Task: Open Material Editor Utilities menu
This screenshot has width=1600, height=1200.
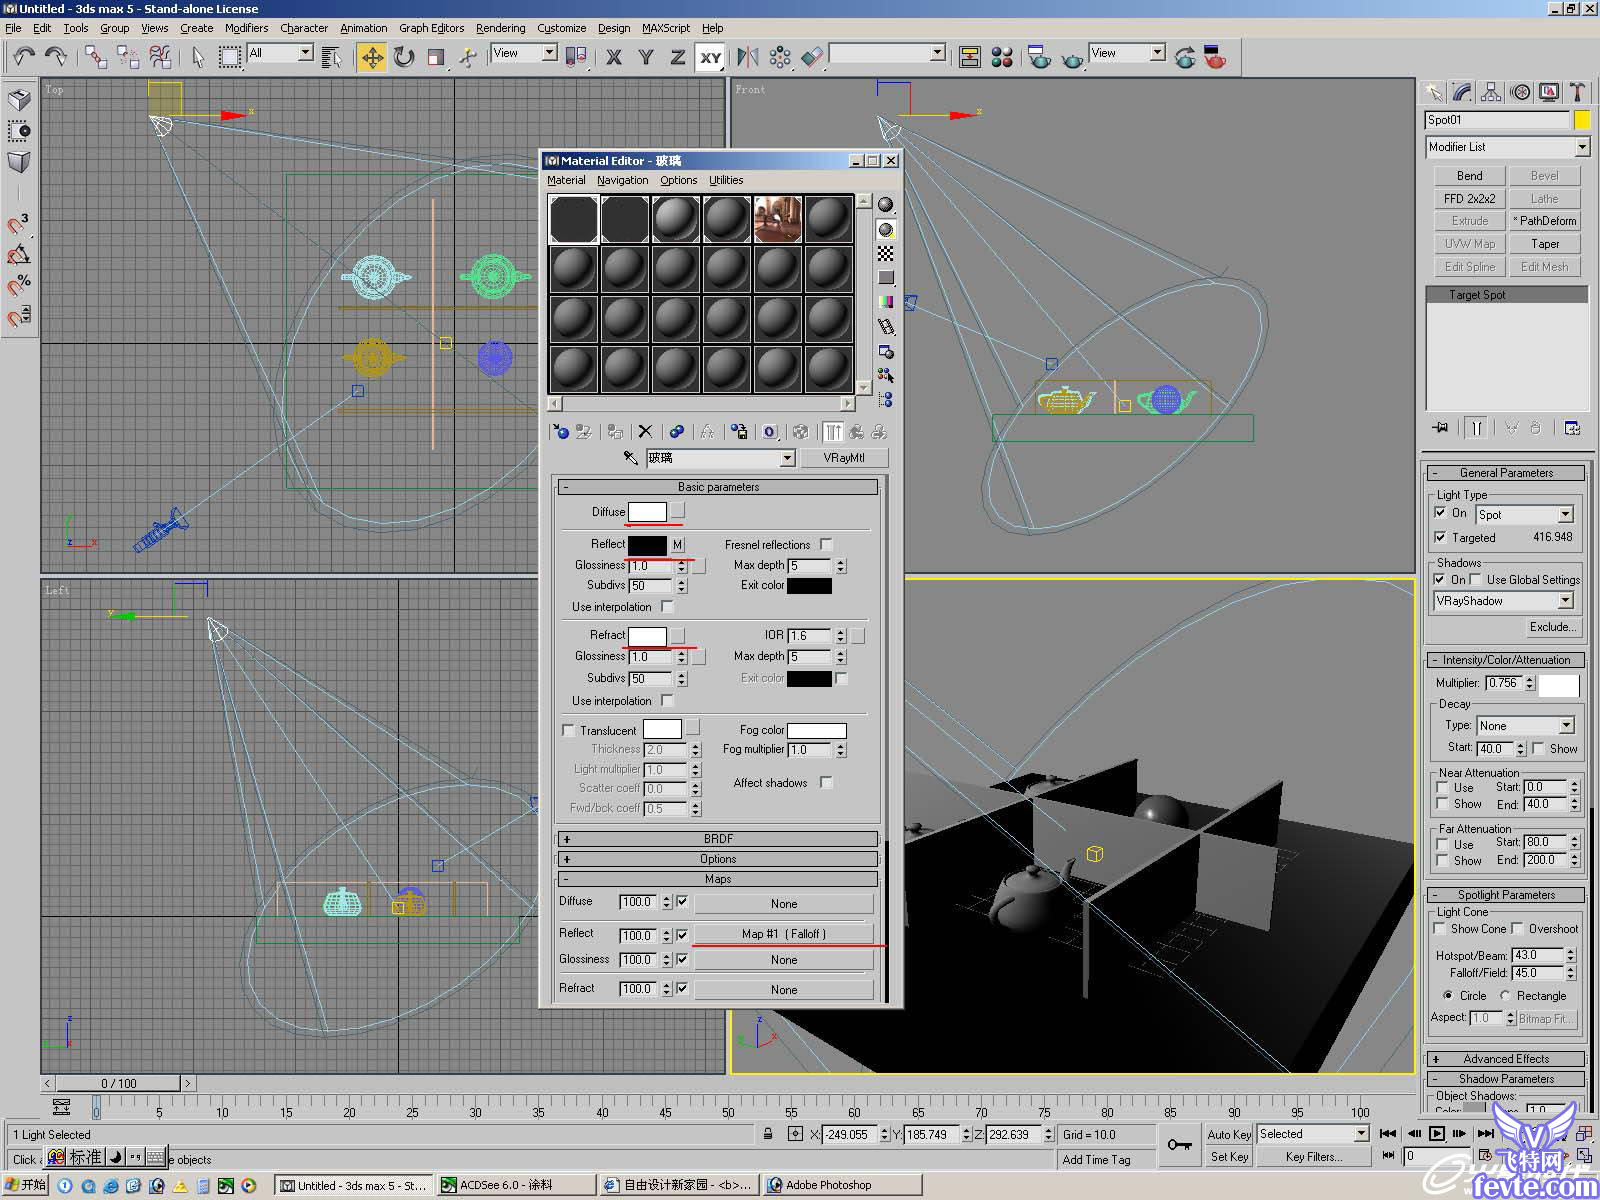Action: click(726, 180)
